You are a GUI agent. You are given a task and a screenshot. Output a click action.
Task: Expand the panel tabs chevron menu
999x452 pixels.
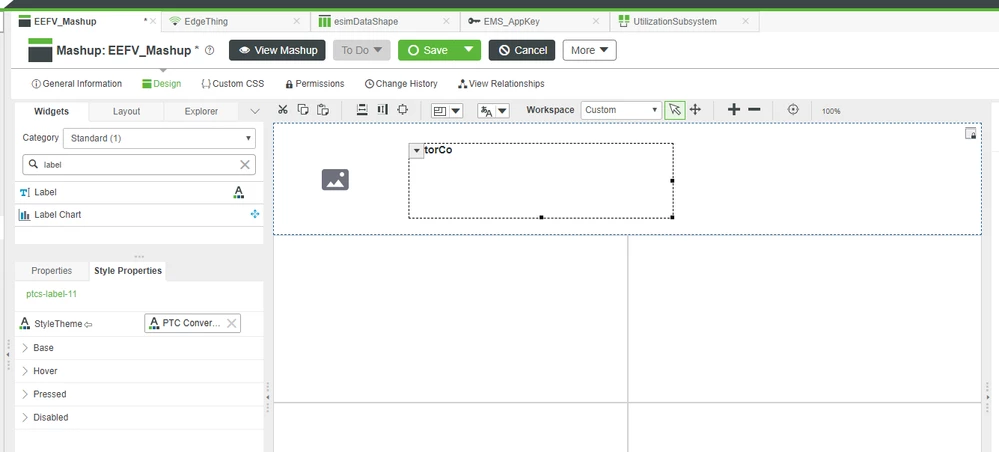point(255,112)
